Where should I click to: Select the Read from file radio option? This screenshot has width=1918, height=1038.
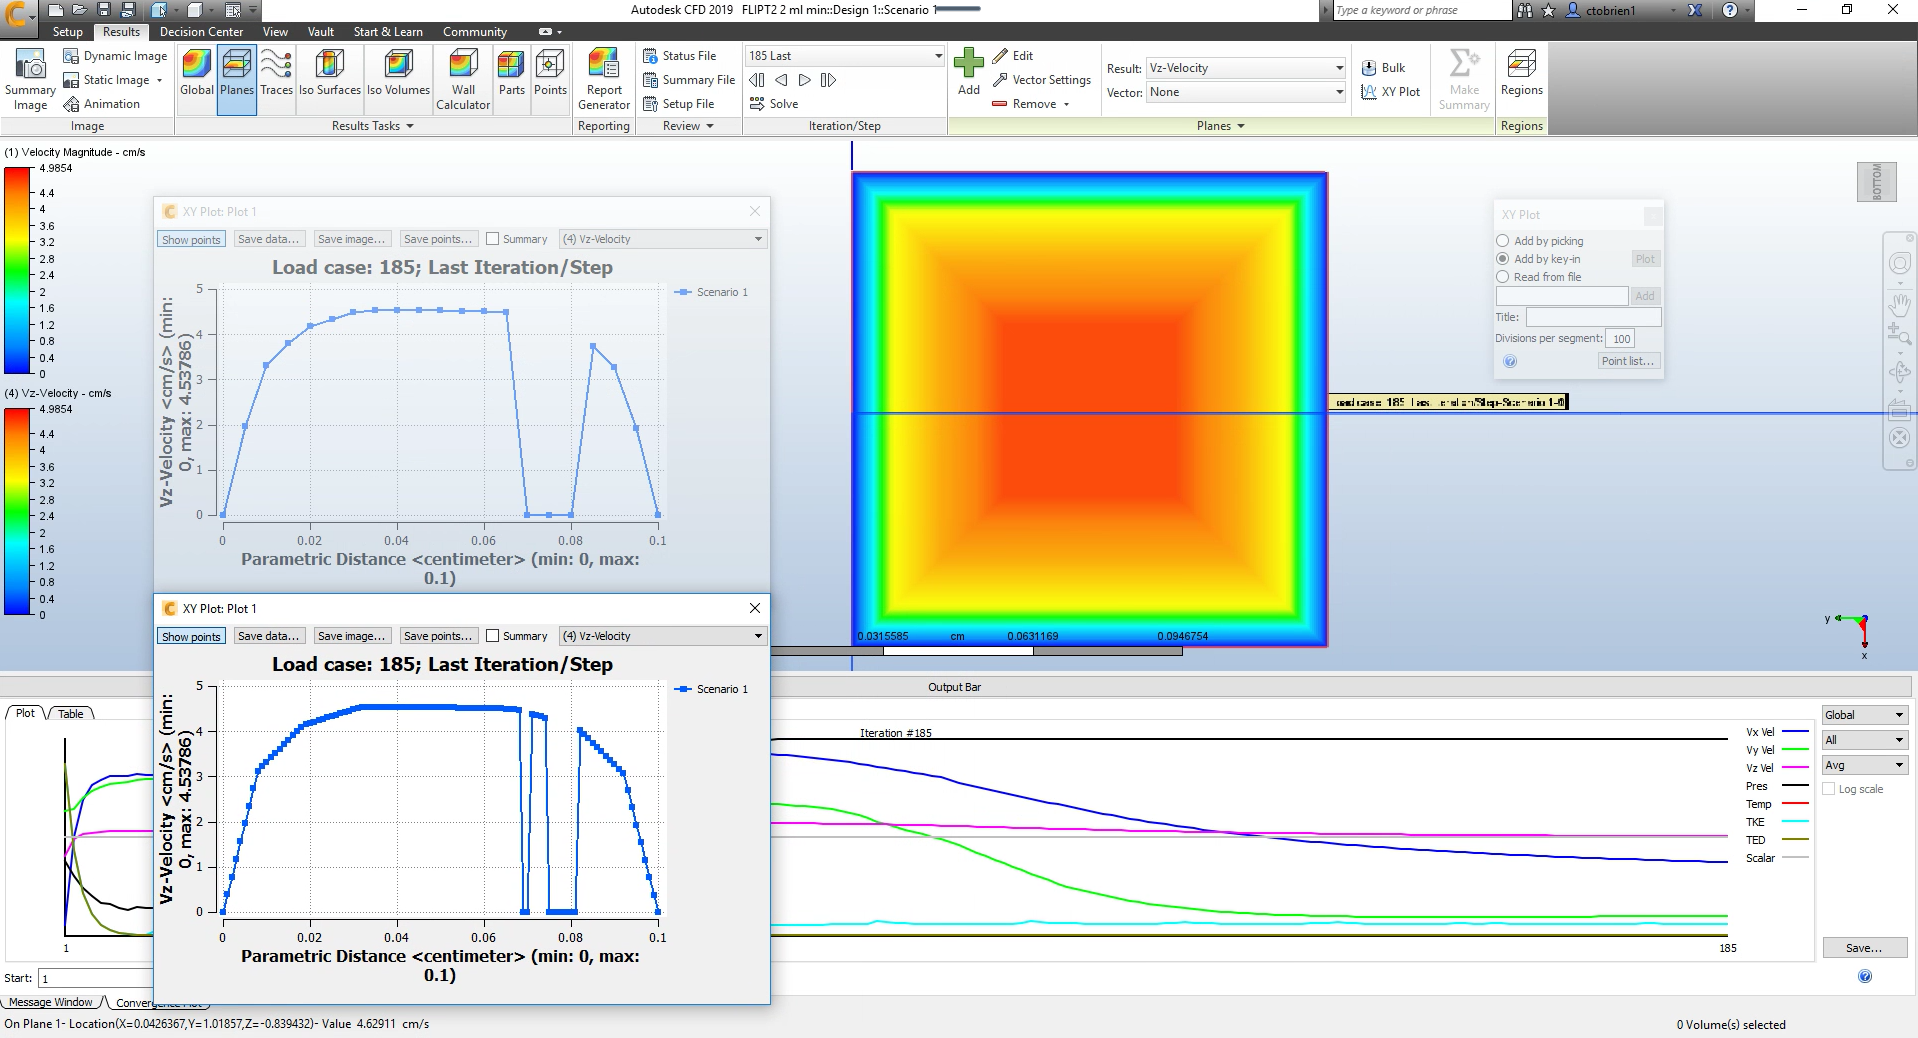pyautogui.click(x=1503, y=277)
